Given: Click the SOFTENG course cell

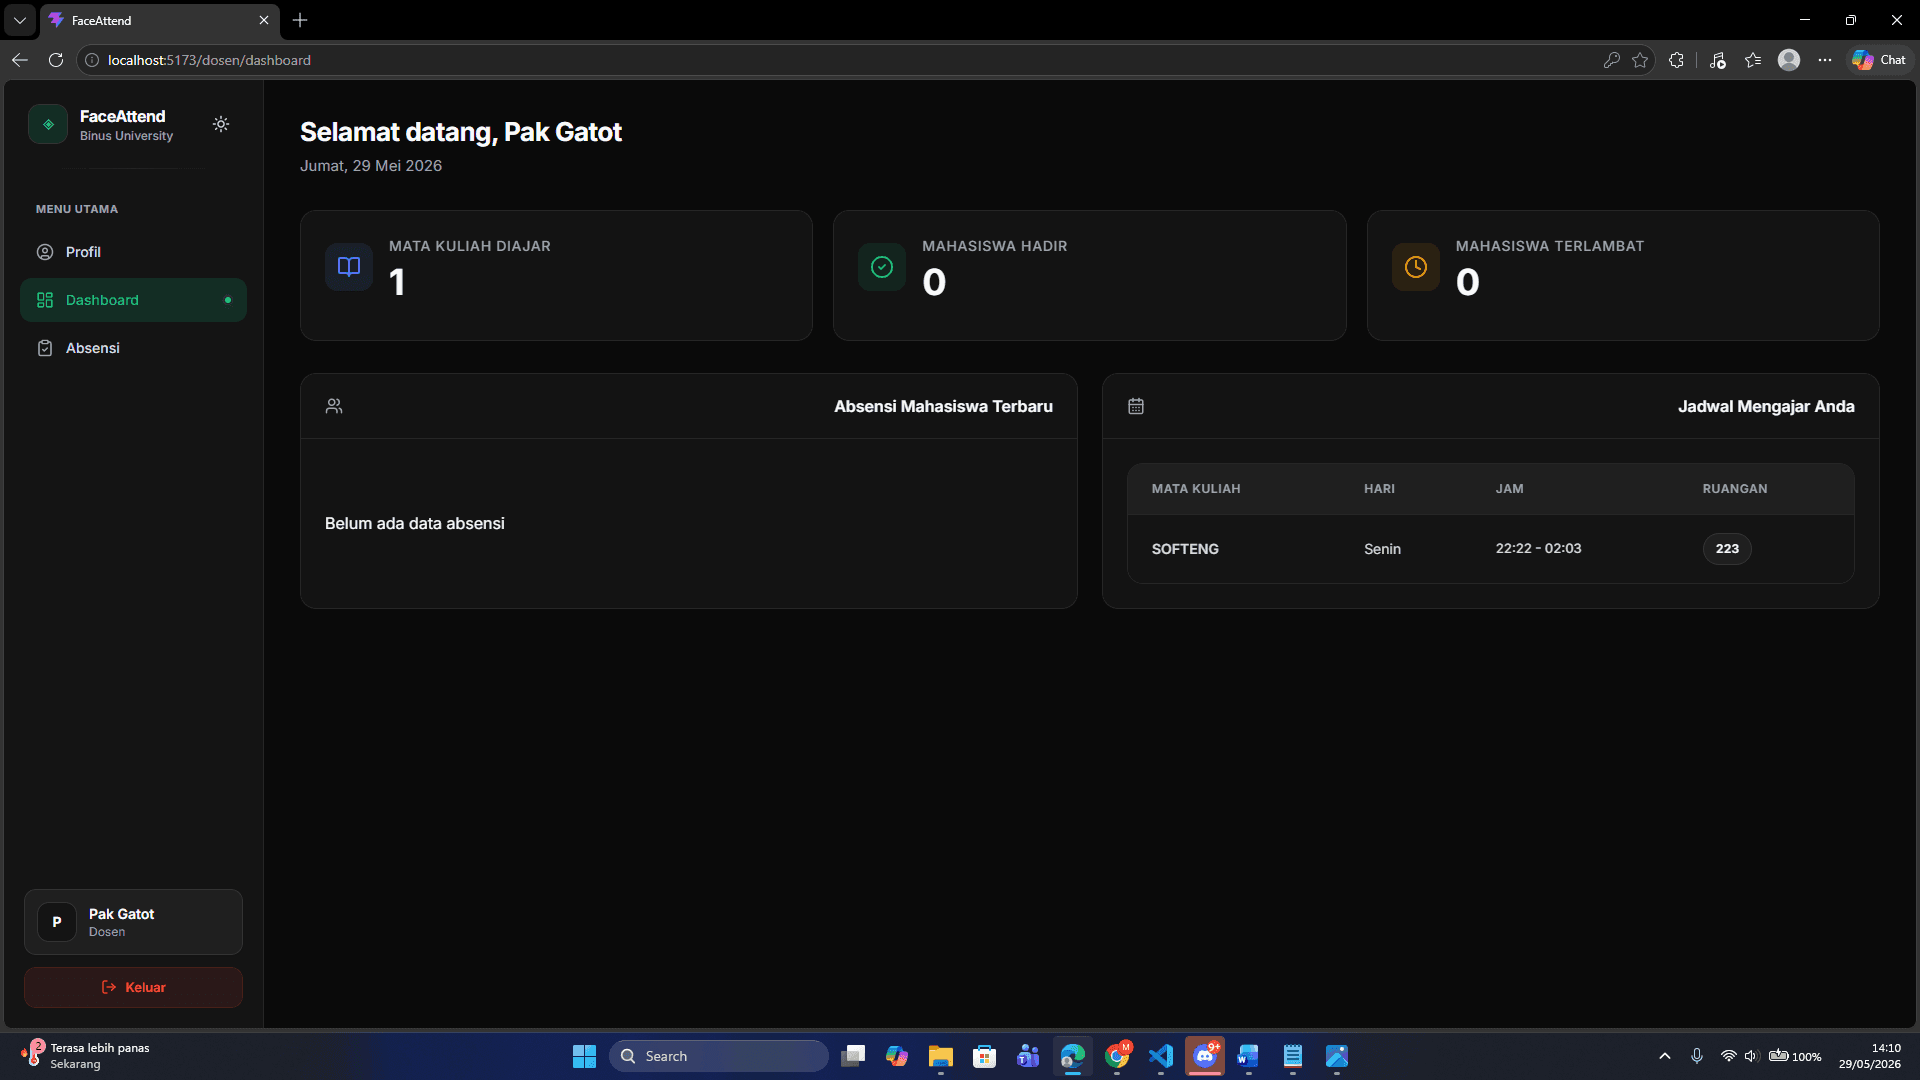Looking at the screenshot, I should click(1185, 549).
